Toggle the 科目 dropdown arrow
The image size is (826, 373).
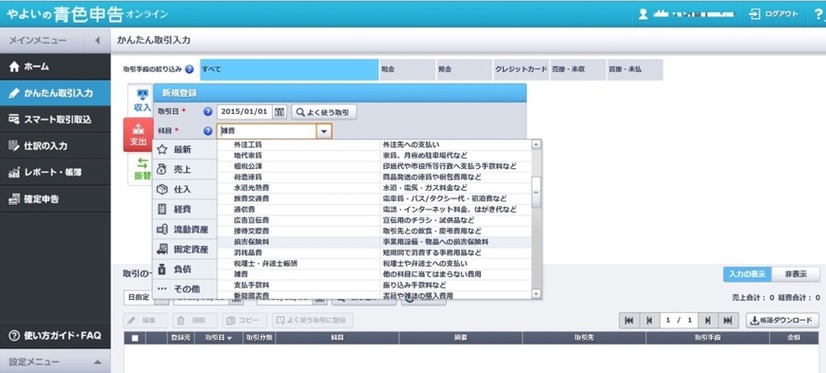coord(324,131)
